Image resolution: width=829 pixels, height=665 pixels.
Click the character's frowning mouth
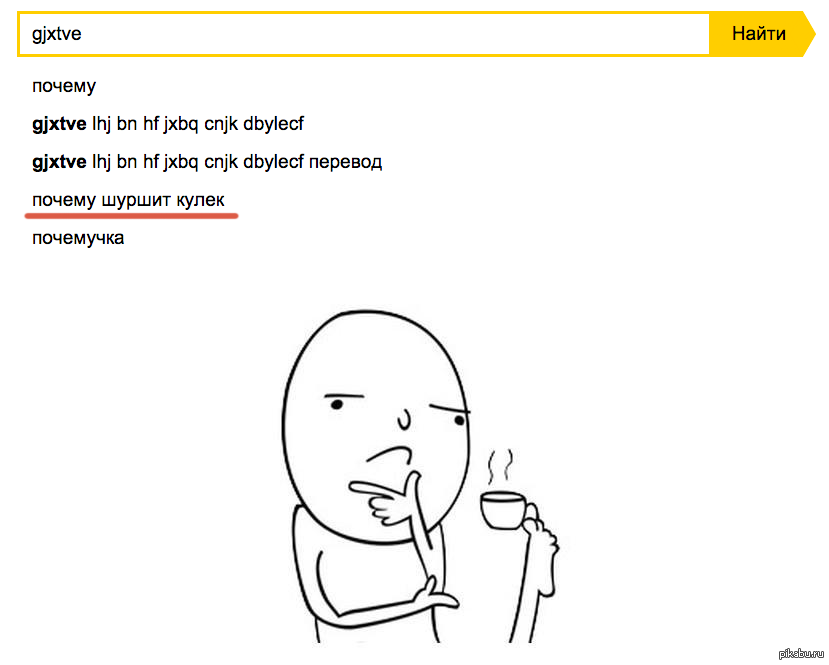click(x=390, y=456)
